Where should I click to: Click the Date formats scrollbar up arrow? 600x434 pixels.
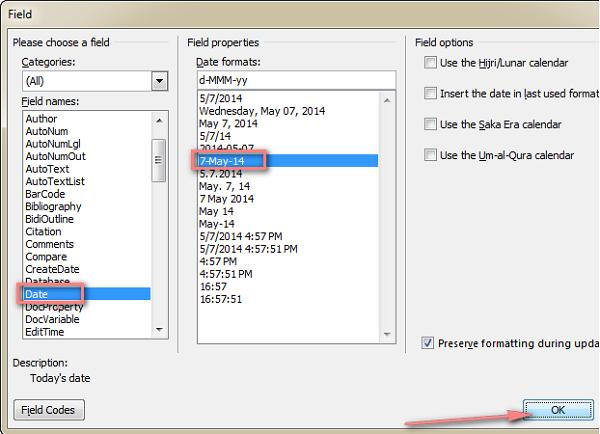(x=387, y=101)
